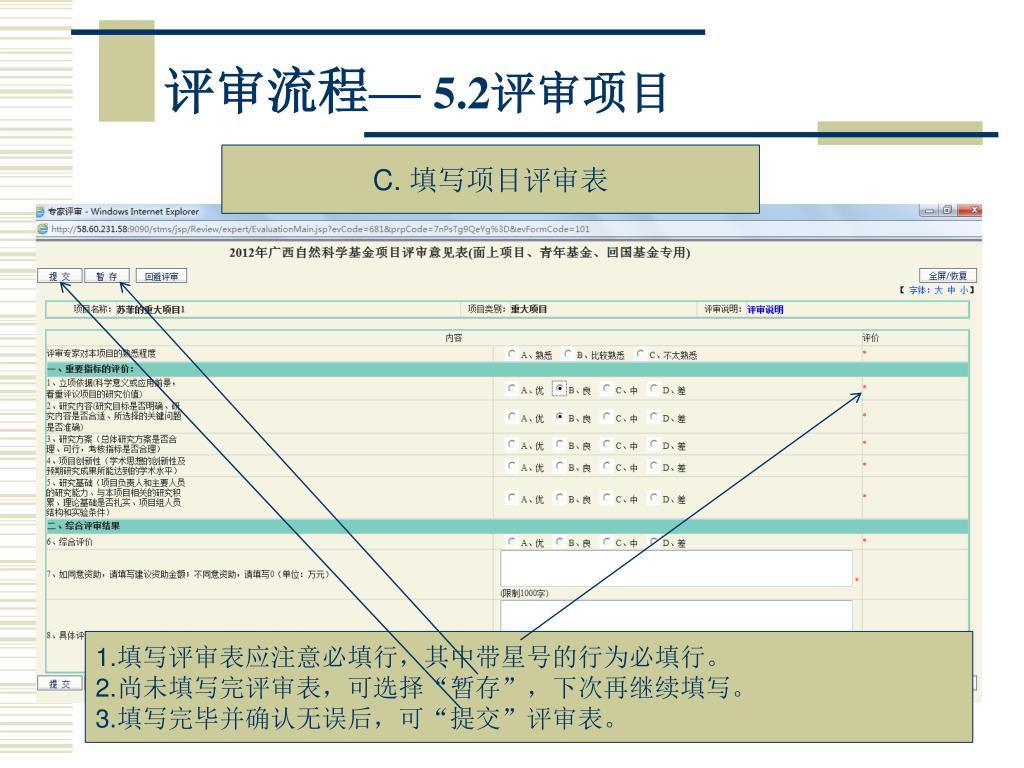1024x768 pixels.
Task: Click the 重大项目 project category text
Action: click(x=528, y=309)
